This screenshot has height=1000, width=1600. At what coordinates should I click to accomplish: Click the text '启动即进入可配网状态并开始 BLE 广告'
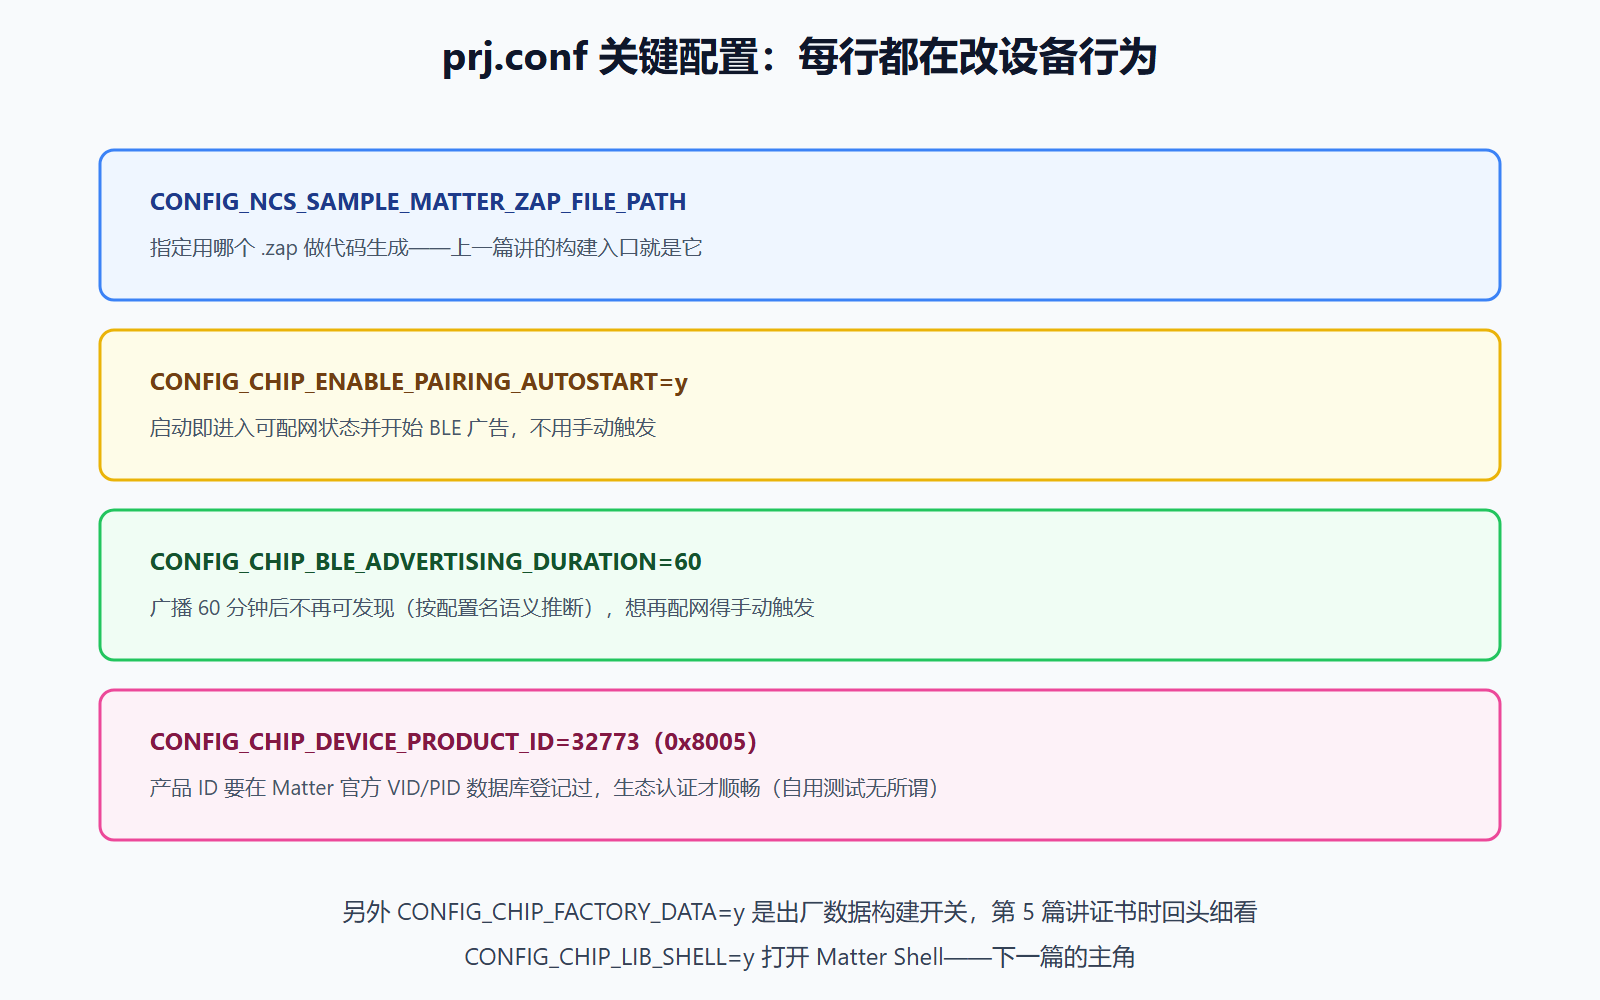click(329, 428)
